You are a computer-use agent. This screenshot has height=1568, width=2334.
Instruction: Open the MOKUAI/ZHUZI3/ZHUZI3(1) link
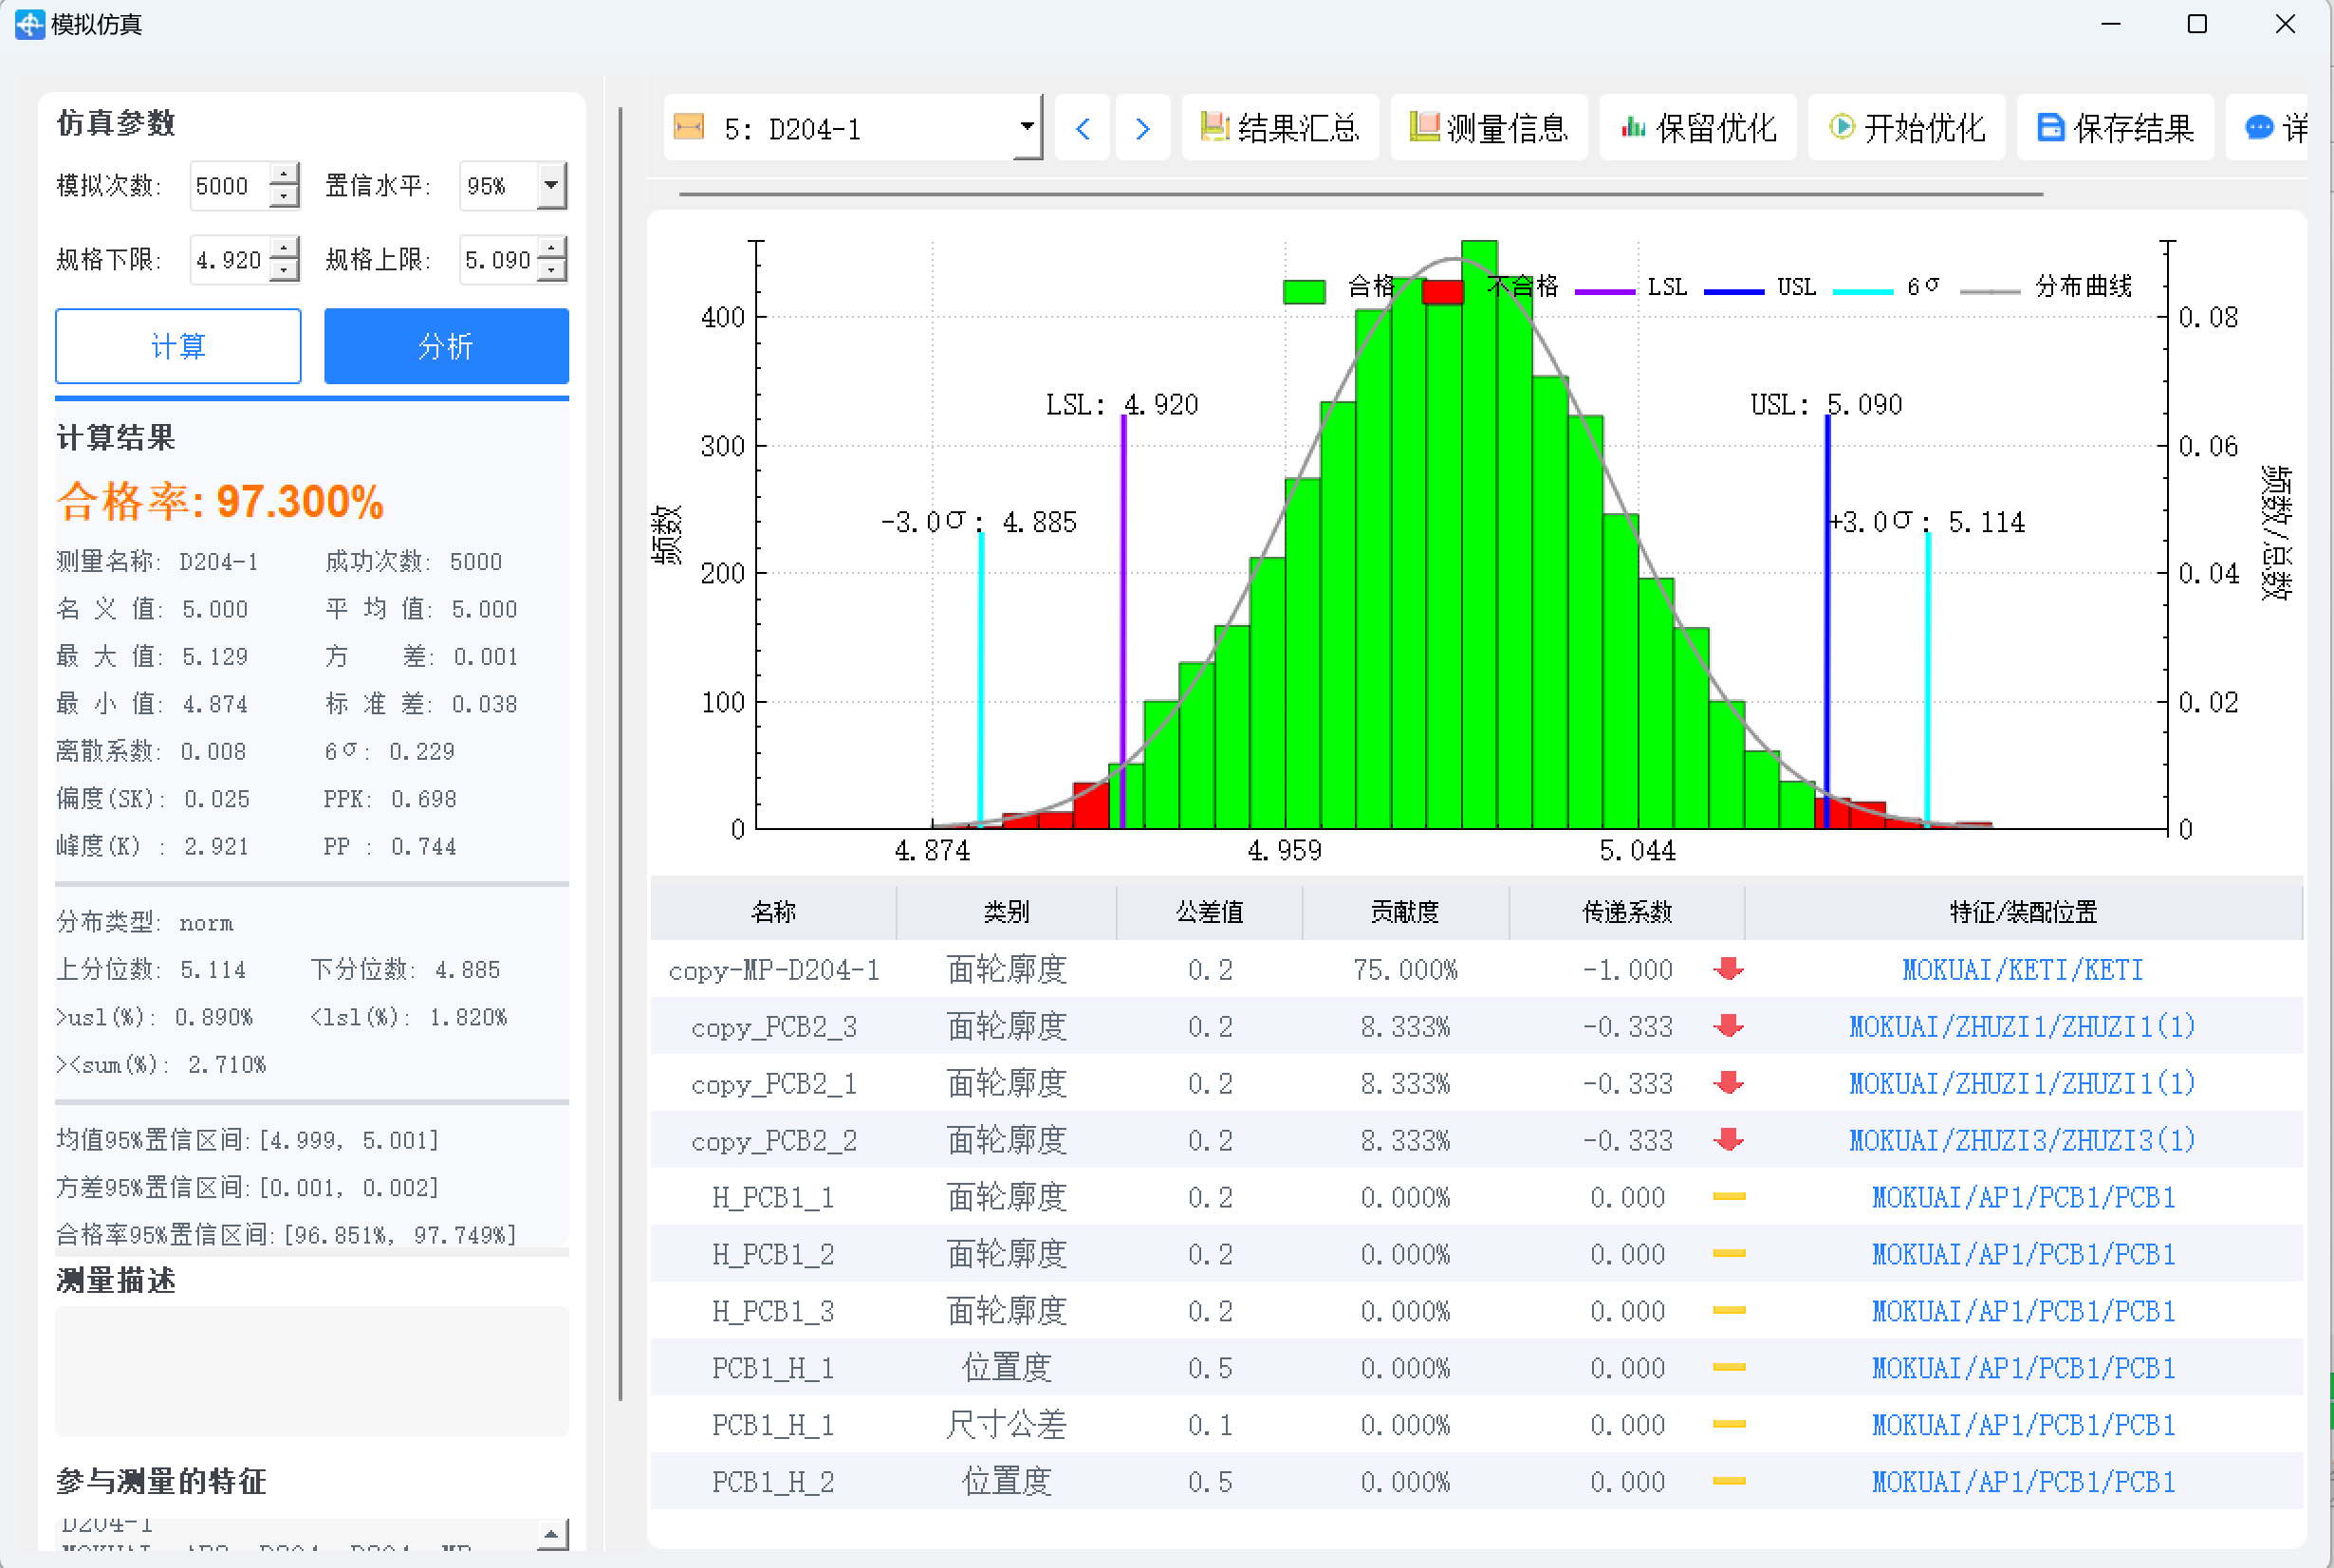tap(2022, 1140)
